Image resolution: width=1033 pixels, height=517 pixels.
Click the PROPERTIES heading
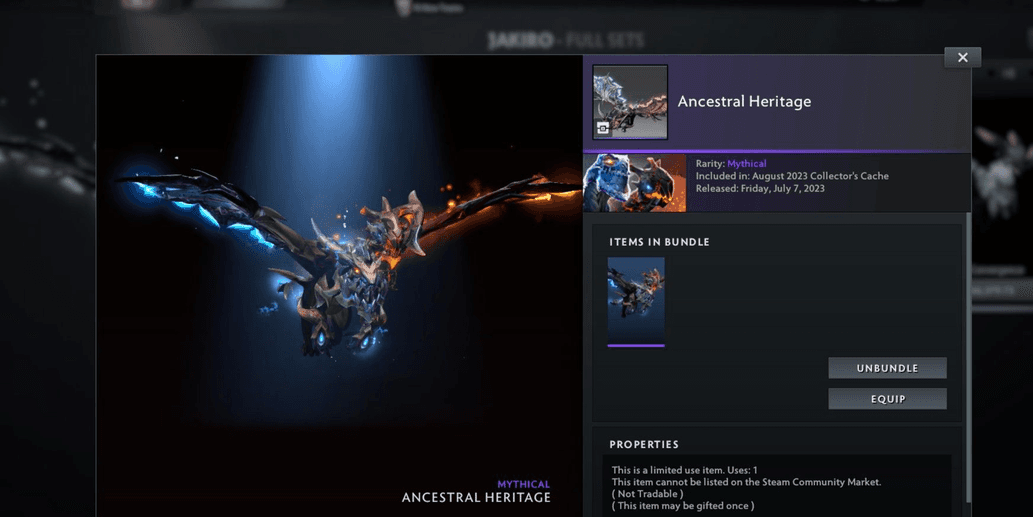coord(644,445)
